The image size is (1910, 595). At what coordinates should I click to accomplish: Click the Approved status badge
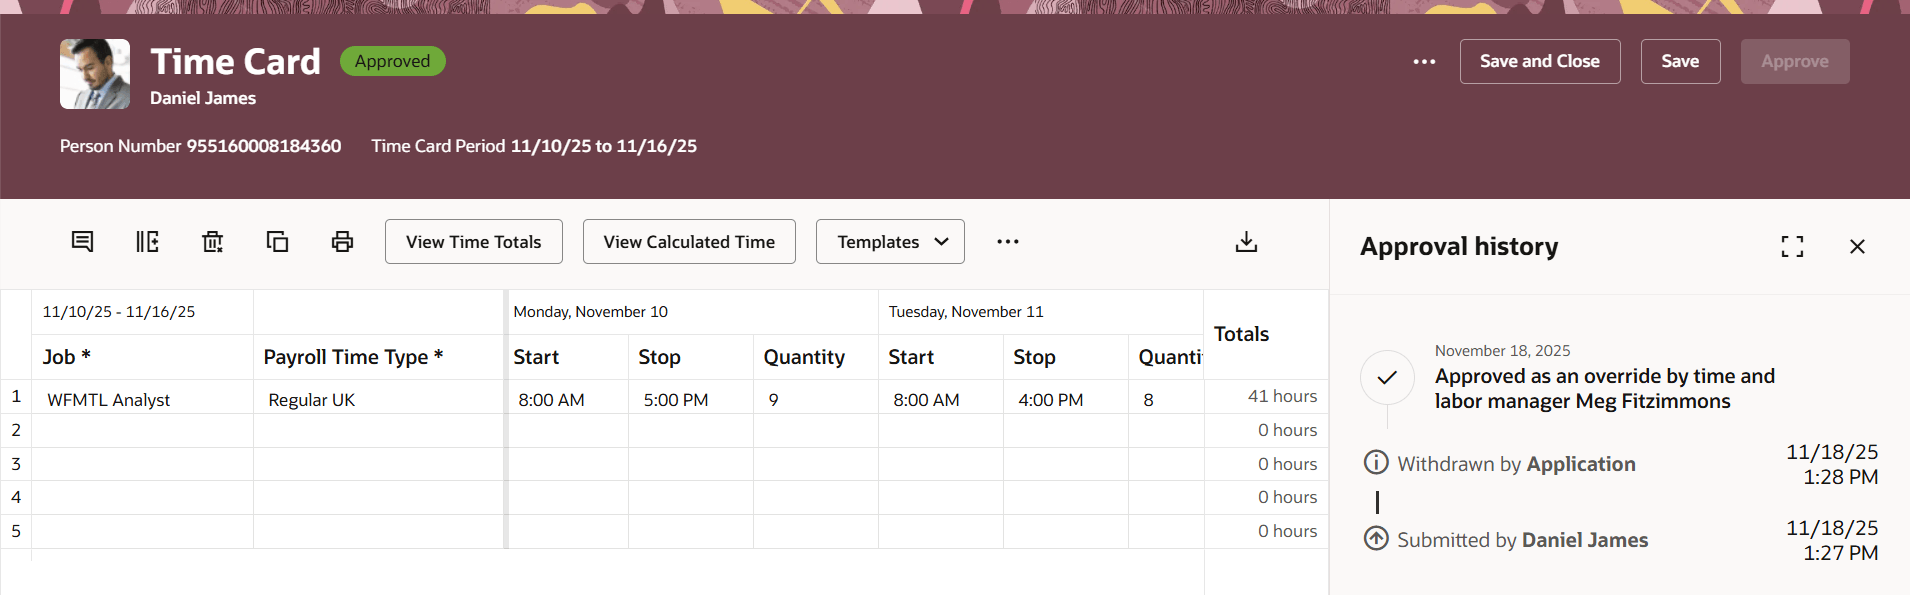(x=392, y=61)
